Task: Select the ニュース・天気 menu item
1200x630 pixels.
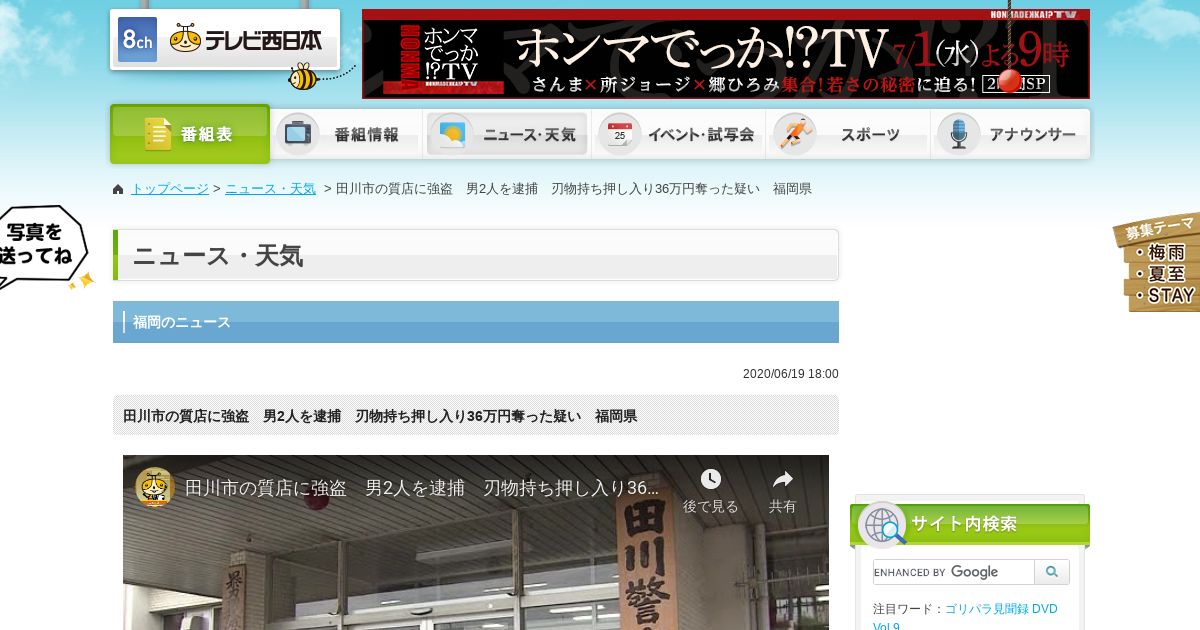Action: pos(507,134)
